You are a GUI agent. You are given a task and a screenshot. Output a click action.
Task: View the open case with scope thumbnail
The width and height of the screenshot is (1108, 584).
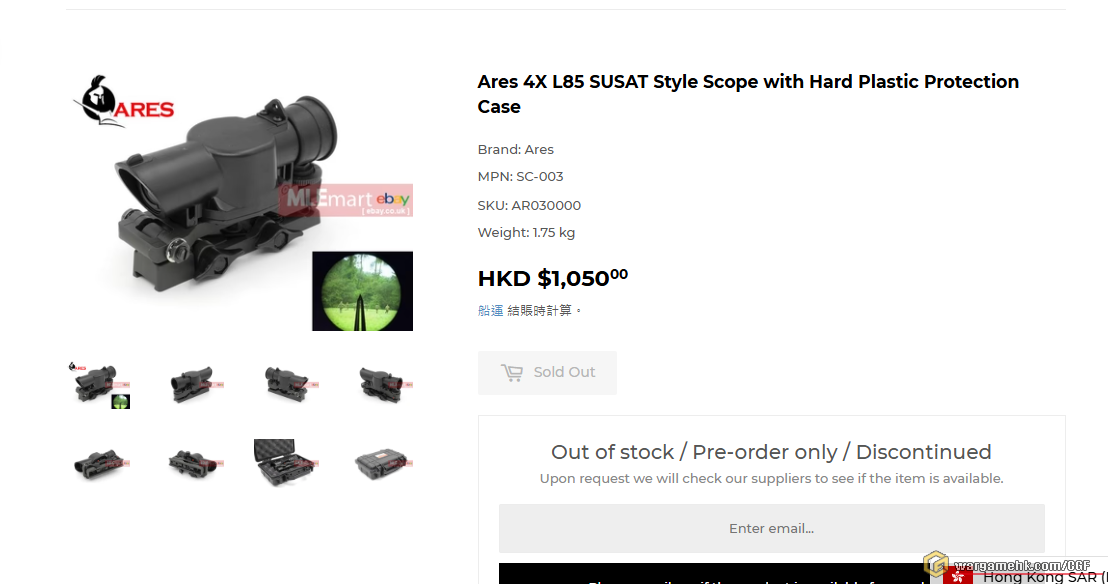coord(286,463)
